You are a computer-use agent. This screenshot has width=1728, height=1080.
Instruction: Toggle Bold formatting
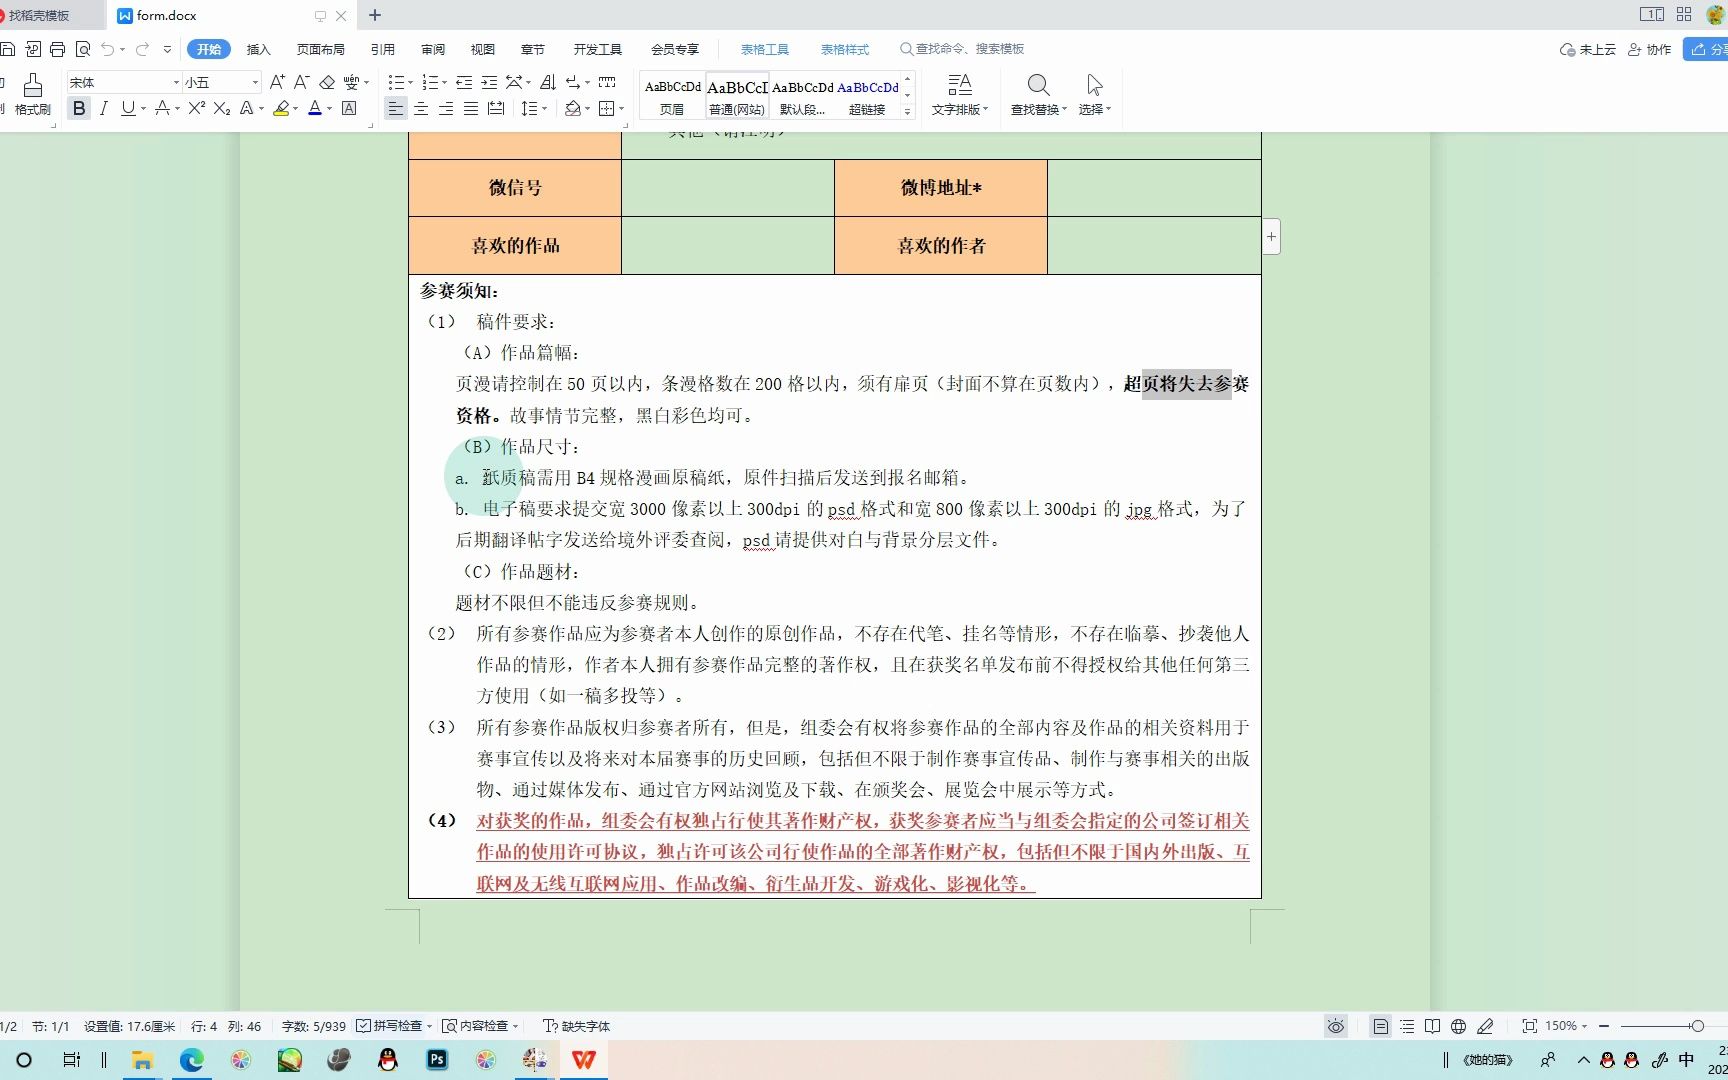(79, 109)
